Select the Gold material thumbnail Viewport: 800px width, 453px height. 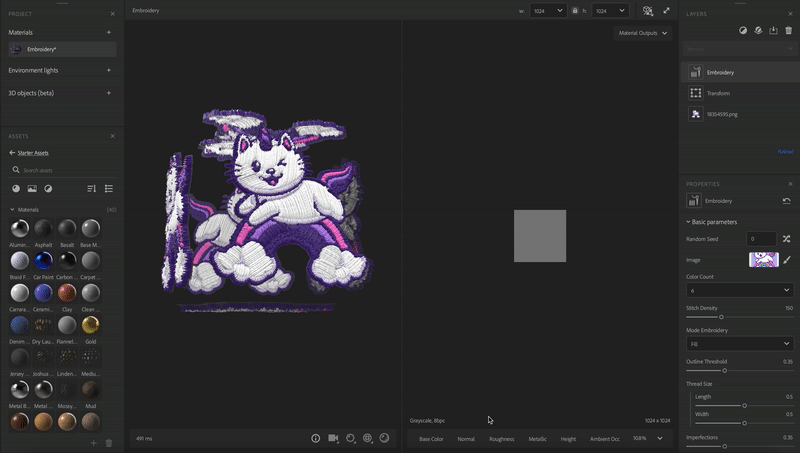click(x=91, y=325)
